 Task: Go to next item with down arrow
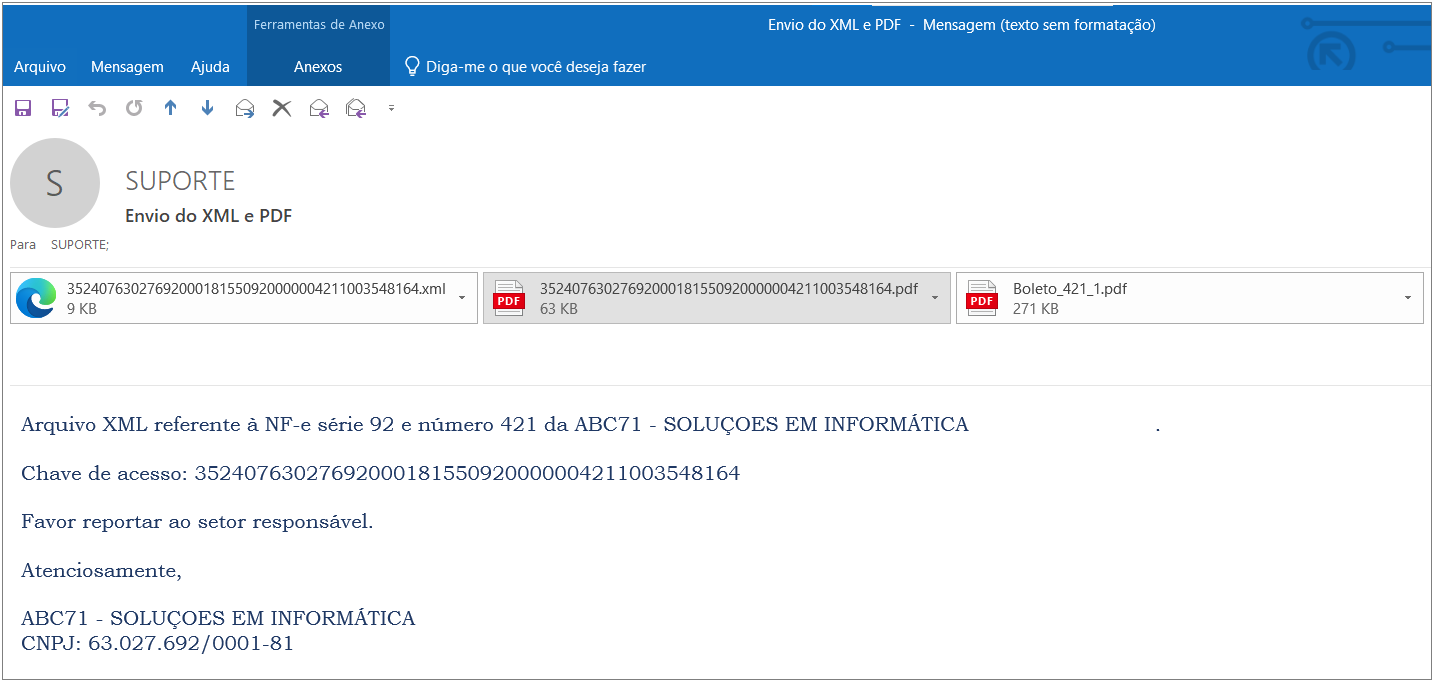pyautogui.click(x=207, y=108)
